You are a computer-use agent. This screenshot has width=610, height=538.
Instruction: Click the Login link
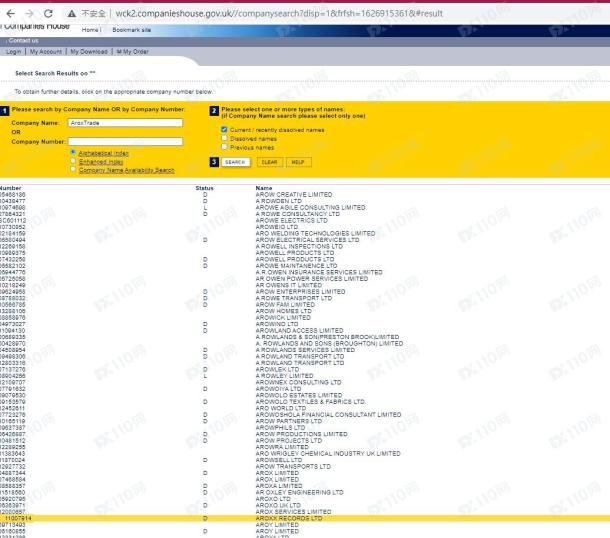[13, 51]
